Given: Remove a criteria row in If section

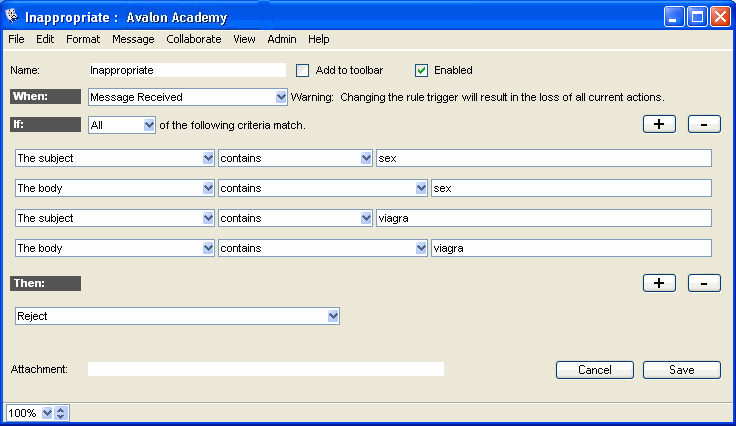Looking at the screenshot, I should [704, 124].
